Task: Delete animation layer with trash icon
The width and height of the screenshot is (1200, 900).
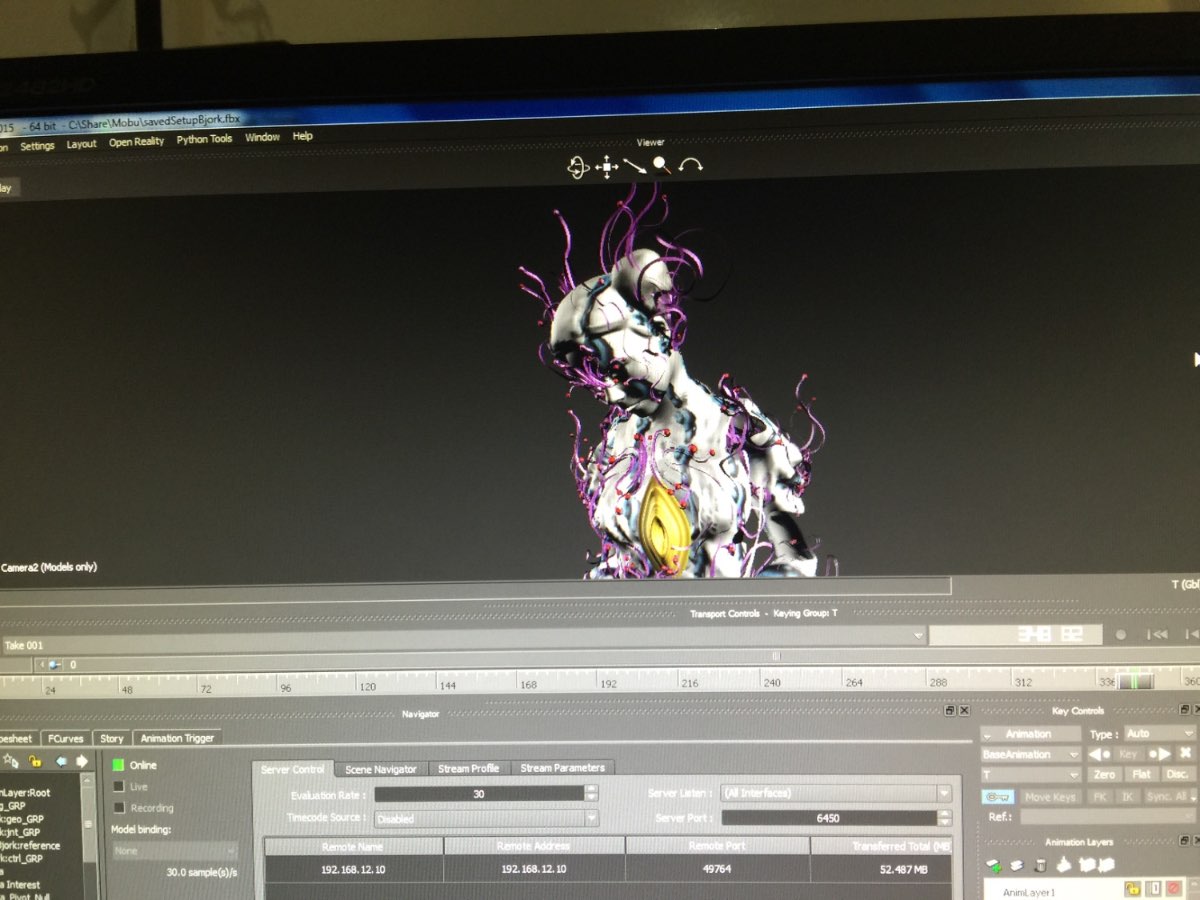Action: pos(1040,865)
